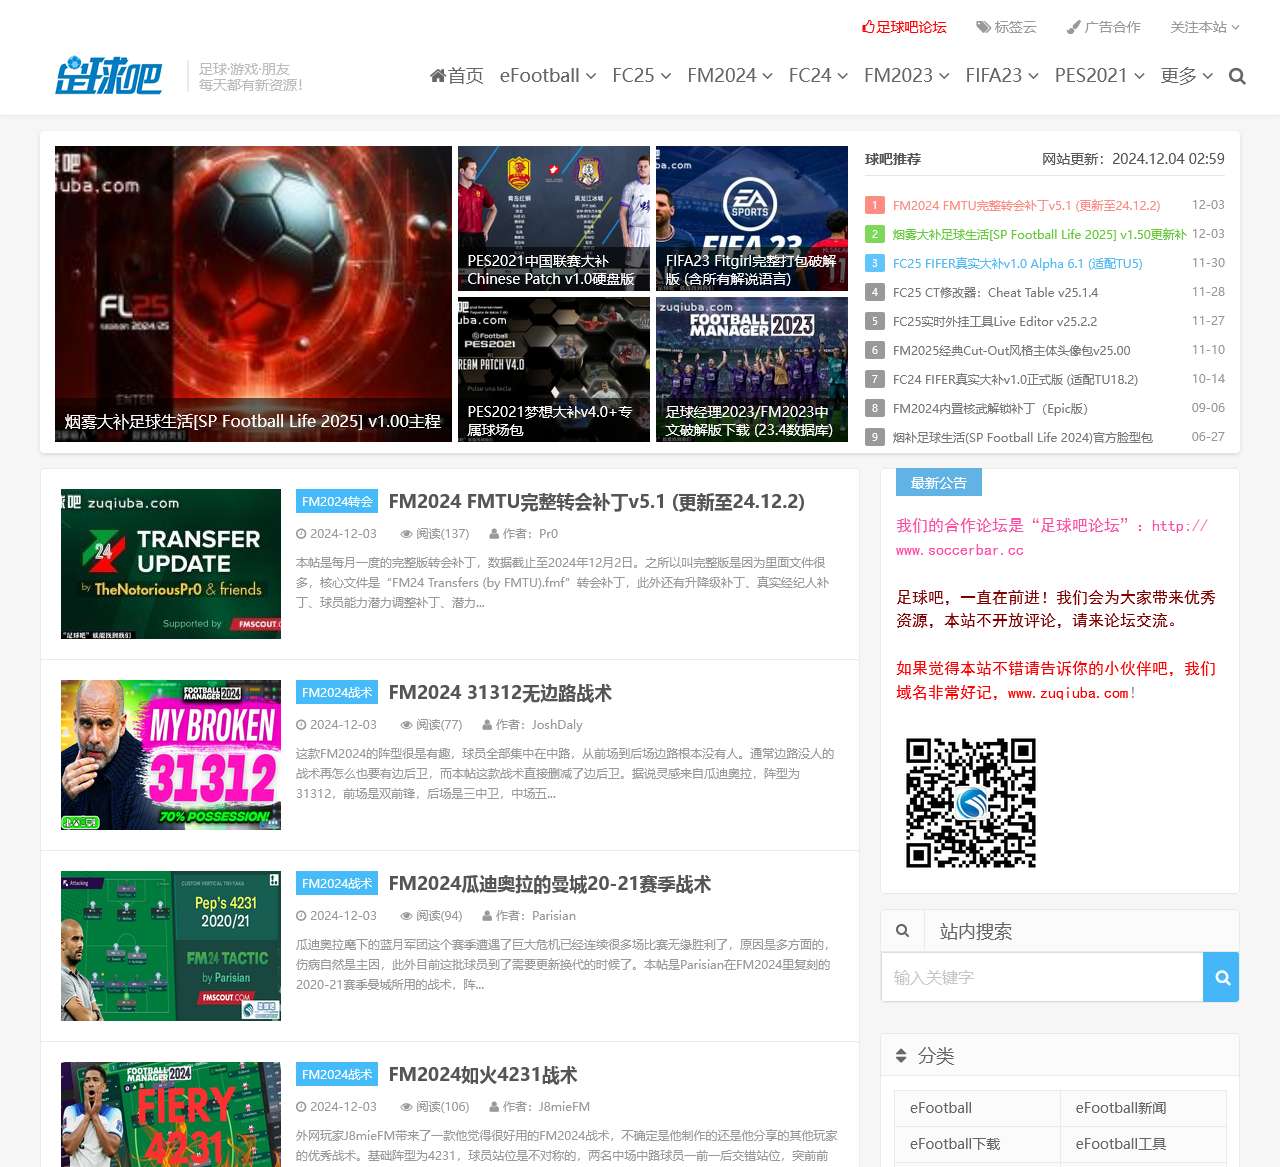The width and height of the screenshot is (1280, 1167).
Task: Open the eFootball category
Action: coord(977,1108)
